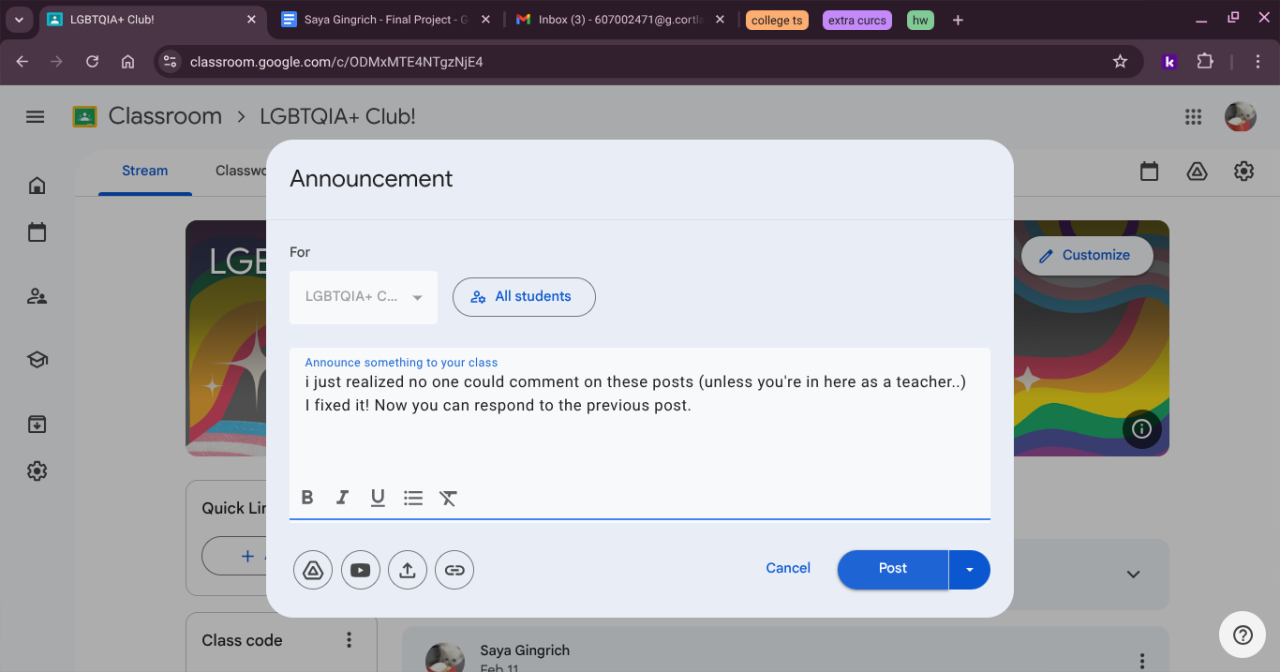Open the Google apps grid
The height and width of the screenshot is (672, 1280).
click(x=1193, y=117)
